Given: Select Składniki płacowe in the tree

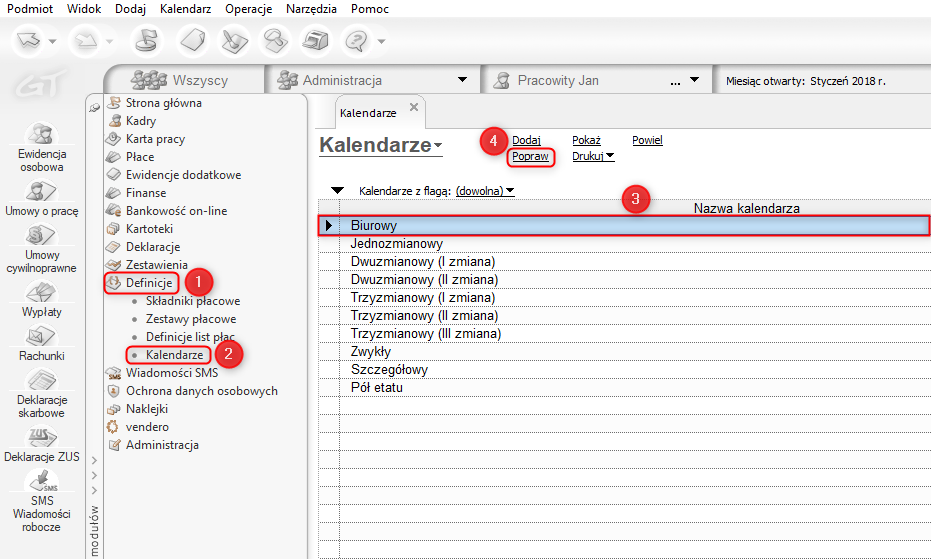Looking at the screenshot, I should point(193,301).
